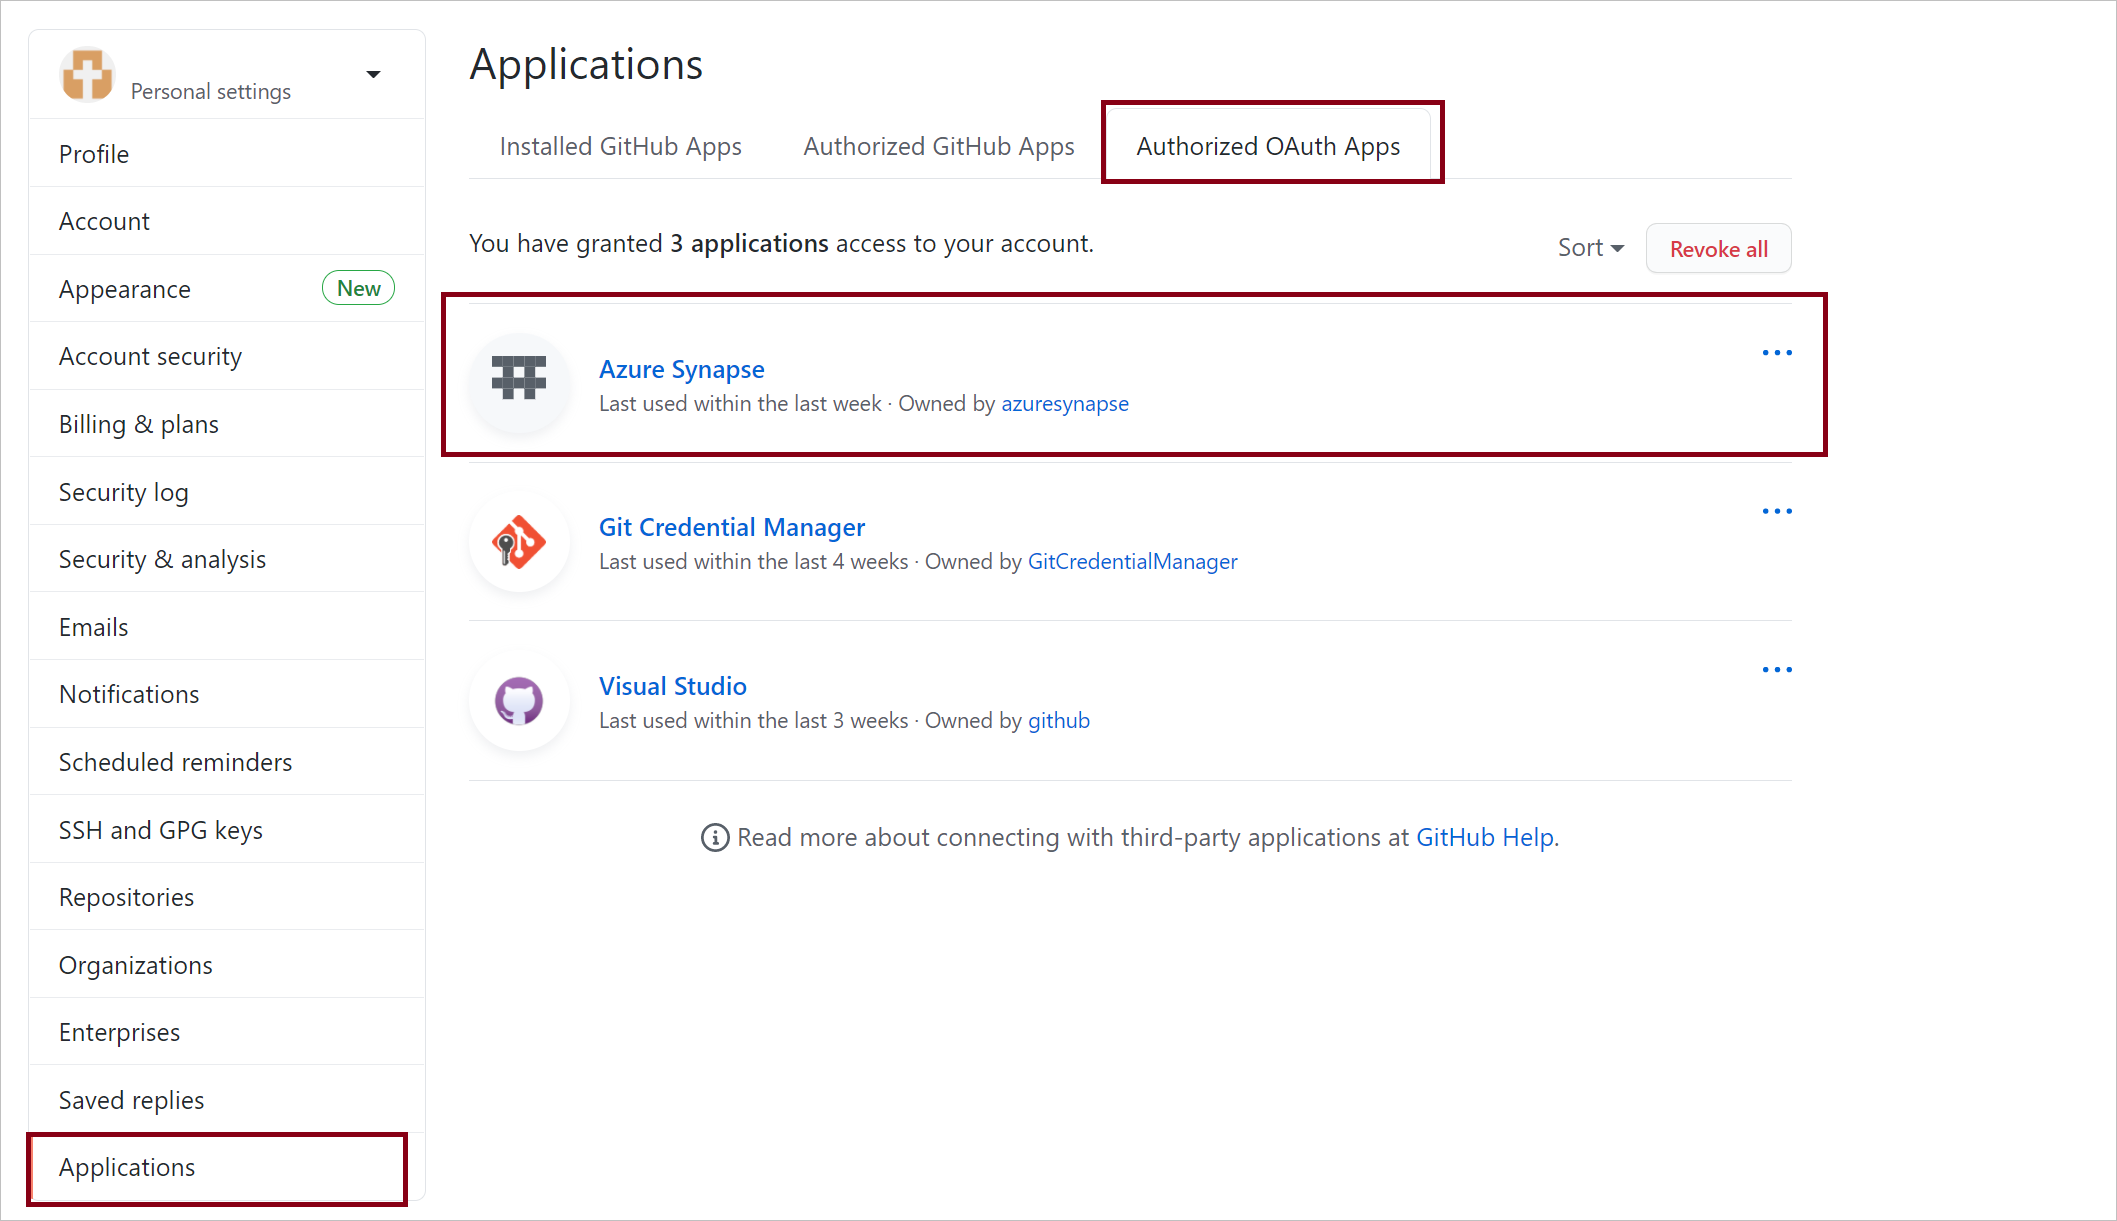Click the three-dot menu for Visual Studio
The height and width of the screenshot is (1221, 2117).
coord(1775,670)
